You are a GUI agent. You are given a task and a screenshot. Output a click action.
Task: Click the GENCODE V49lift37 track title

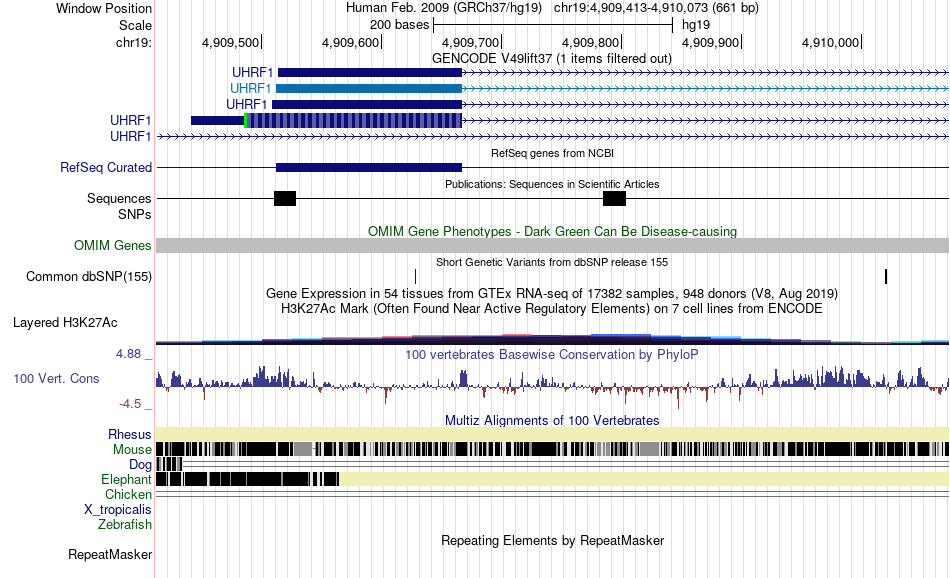click(x=552, y=59)
